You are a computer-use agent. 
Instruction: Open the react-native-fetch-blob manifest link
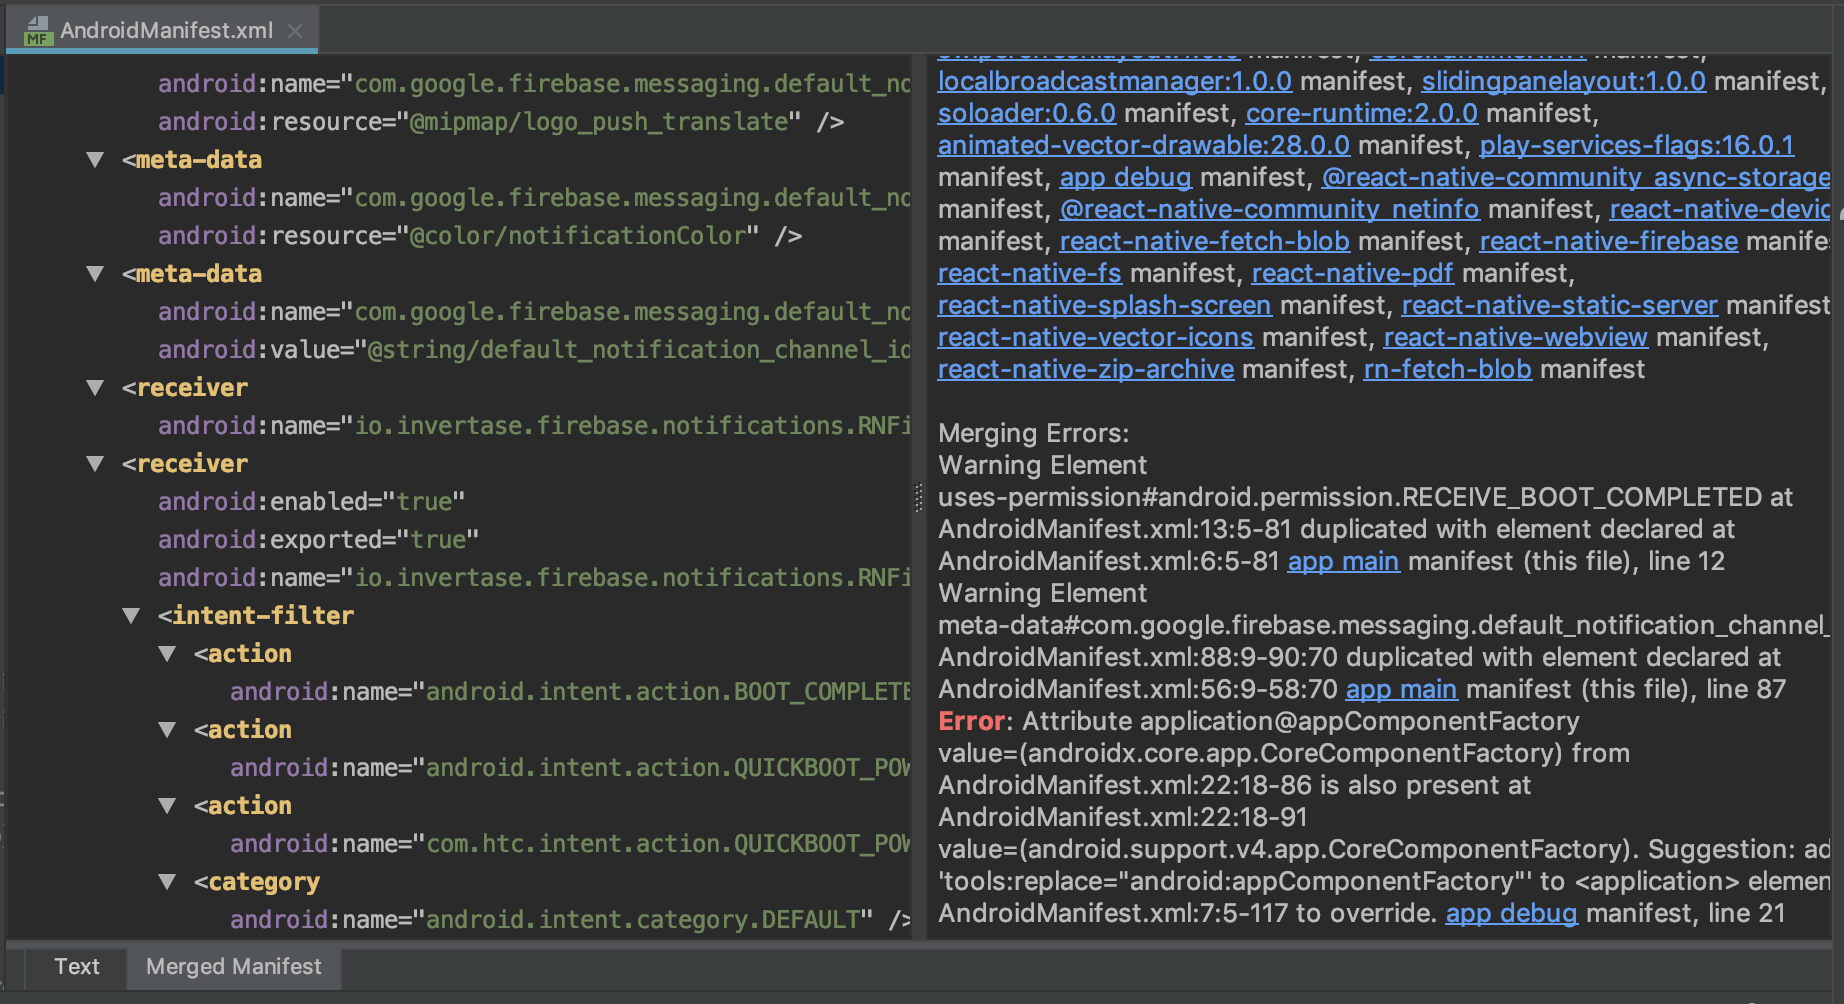(1204, 241)
